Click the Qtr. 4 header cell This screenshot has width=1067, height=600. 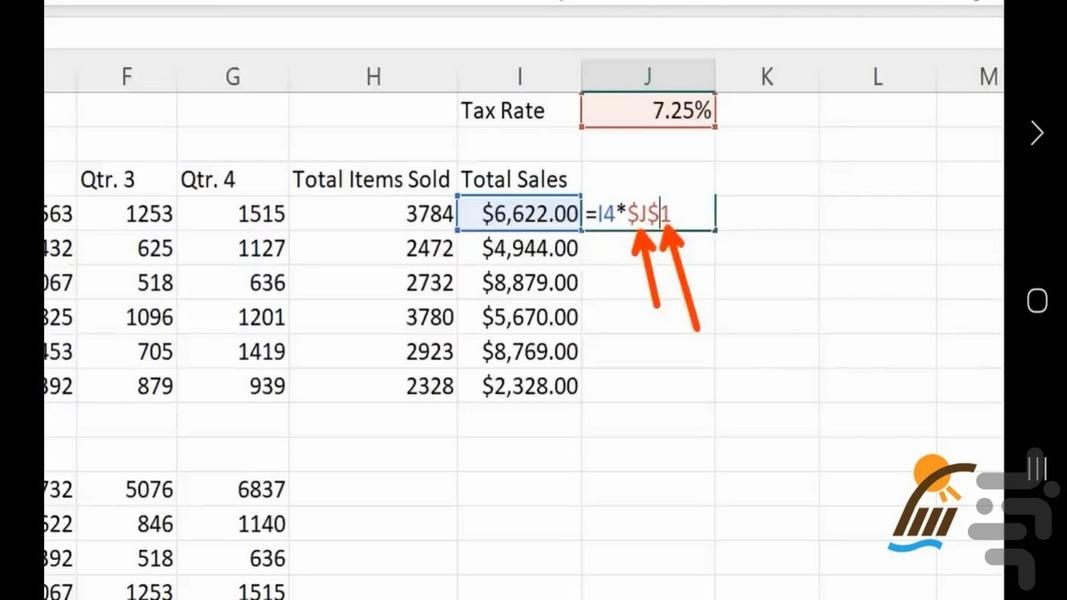click(232, 180)
